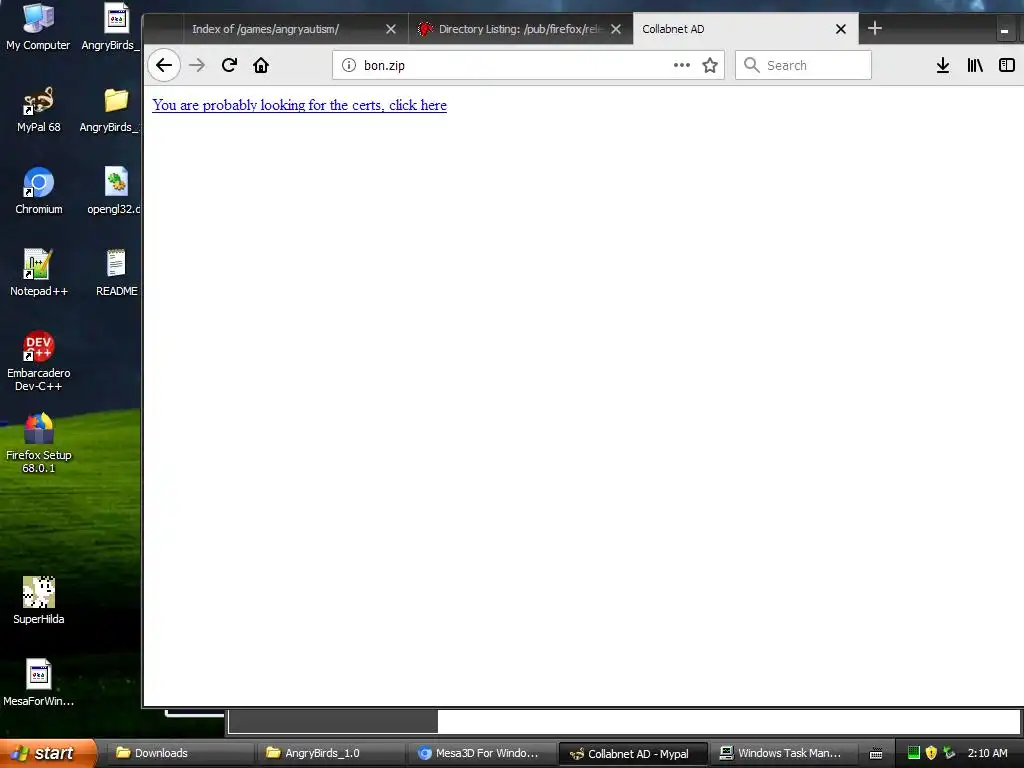Switch to Downloads taskbar window
Image resolution: width=1024 pixels, height=768 pixels.
[180, 753]
